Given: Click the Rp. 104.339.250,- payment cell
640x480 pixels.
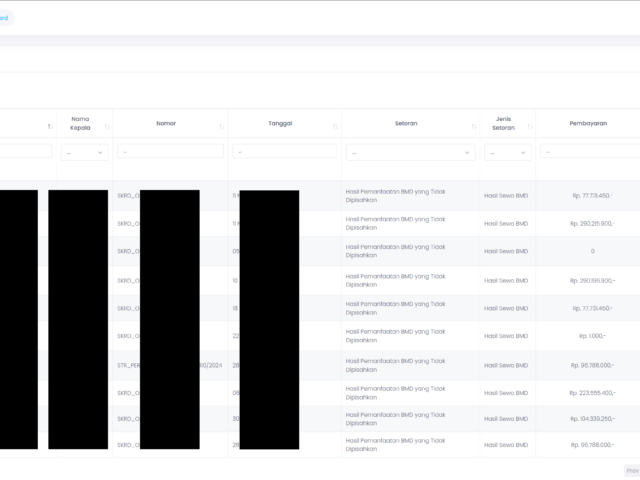Looking at the screenshot, I should click(x=592, y=419).
